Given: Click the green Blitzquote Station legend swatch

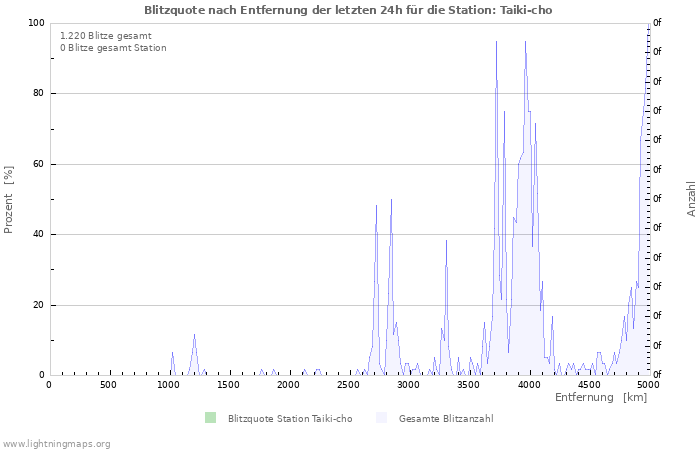Looking at the screenshot, I should coord(209,418).
